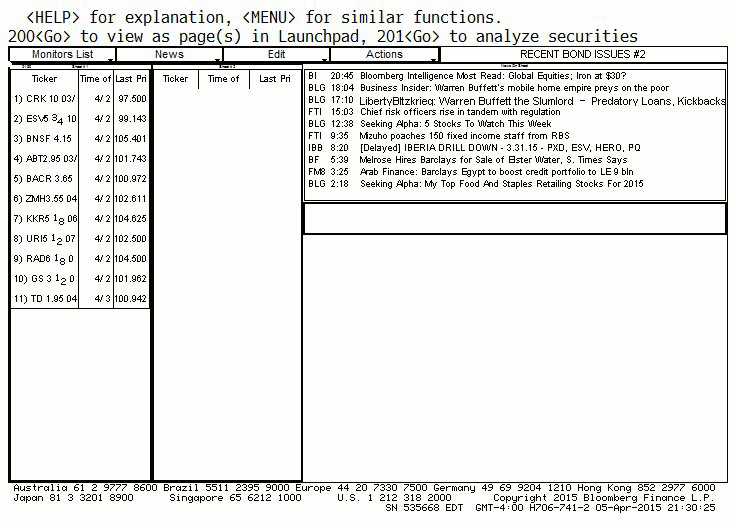
Task: Select the ZMH3.55 04 bond row
Action: point(80,199)
